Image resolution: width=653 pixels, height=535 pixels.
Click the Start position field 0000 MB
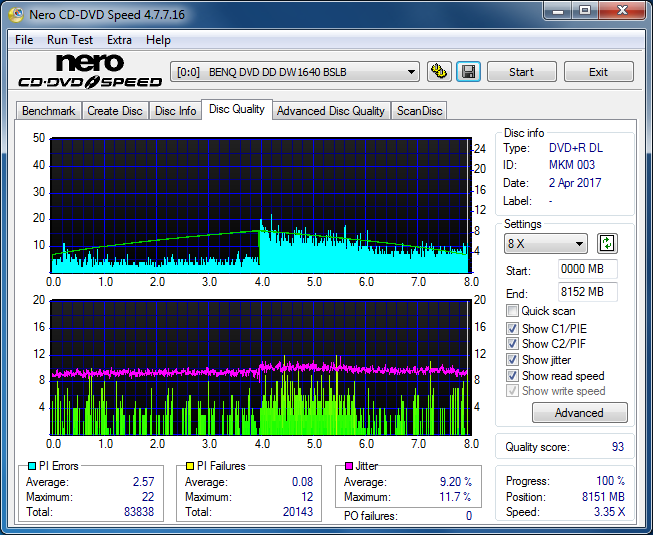pyautogui.click(x=588, y=269)
